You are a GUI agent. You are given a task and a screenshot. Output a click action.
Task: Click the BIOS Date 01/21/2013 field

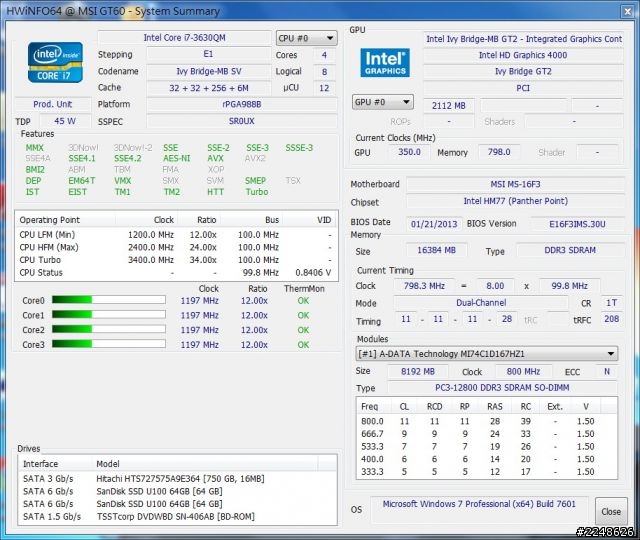coord(434,224)
